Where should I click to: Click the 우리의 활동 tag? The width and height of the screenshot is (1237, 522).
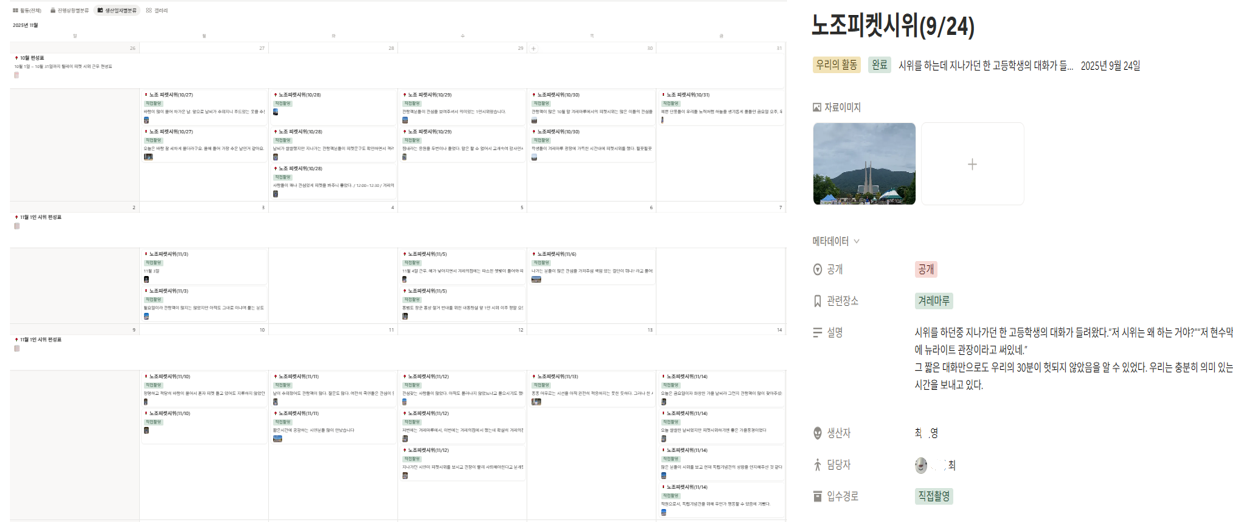837,65
